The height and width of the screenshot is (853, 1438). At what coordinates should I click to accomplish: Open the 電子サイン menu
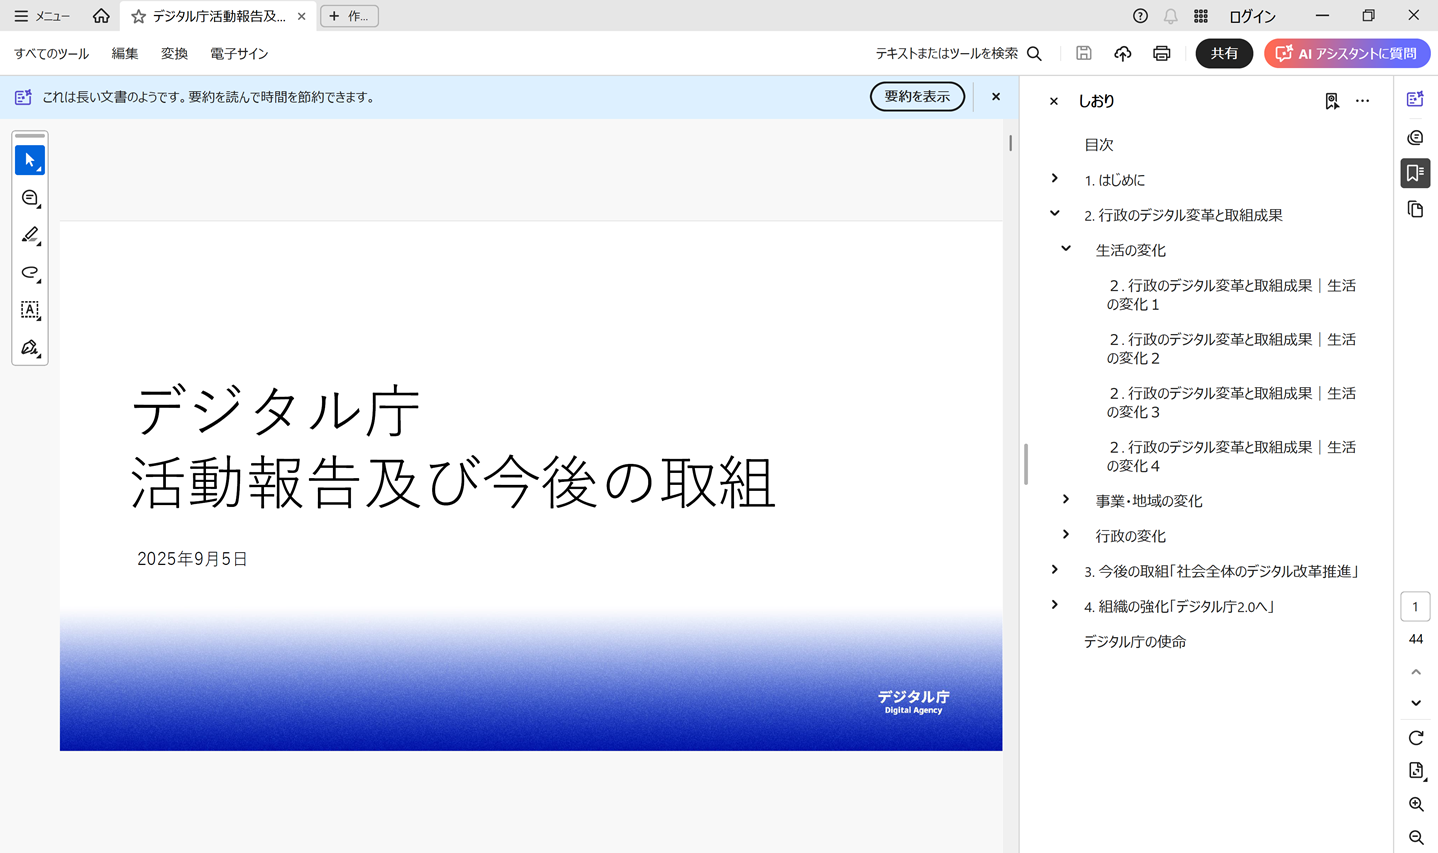[x=239, y=54]
